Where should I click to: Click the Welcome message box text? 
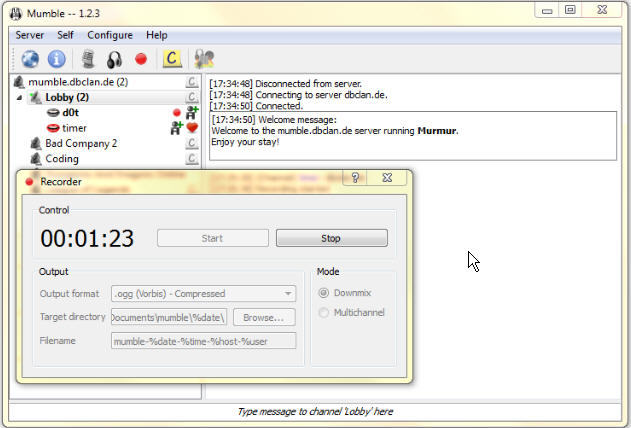click(413, 136)
